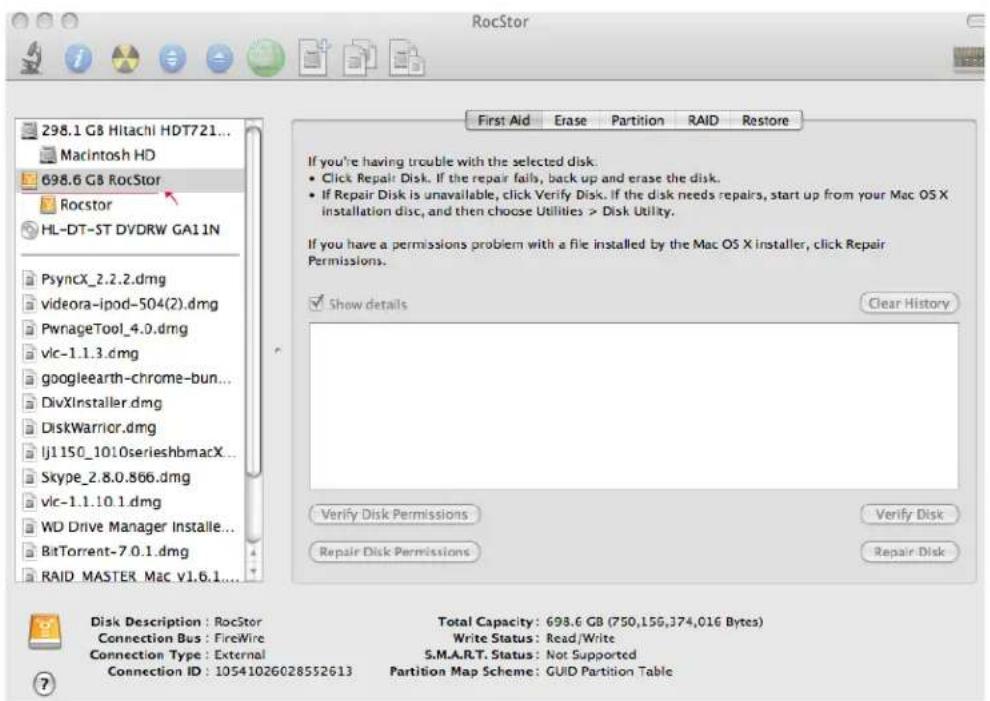This screenshot has height=701, width=990.
Task: Select the 698.6 GB RocStor disk
Action: [129, 180]
